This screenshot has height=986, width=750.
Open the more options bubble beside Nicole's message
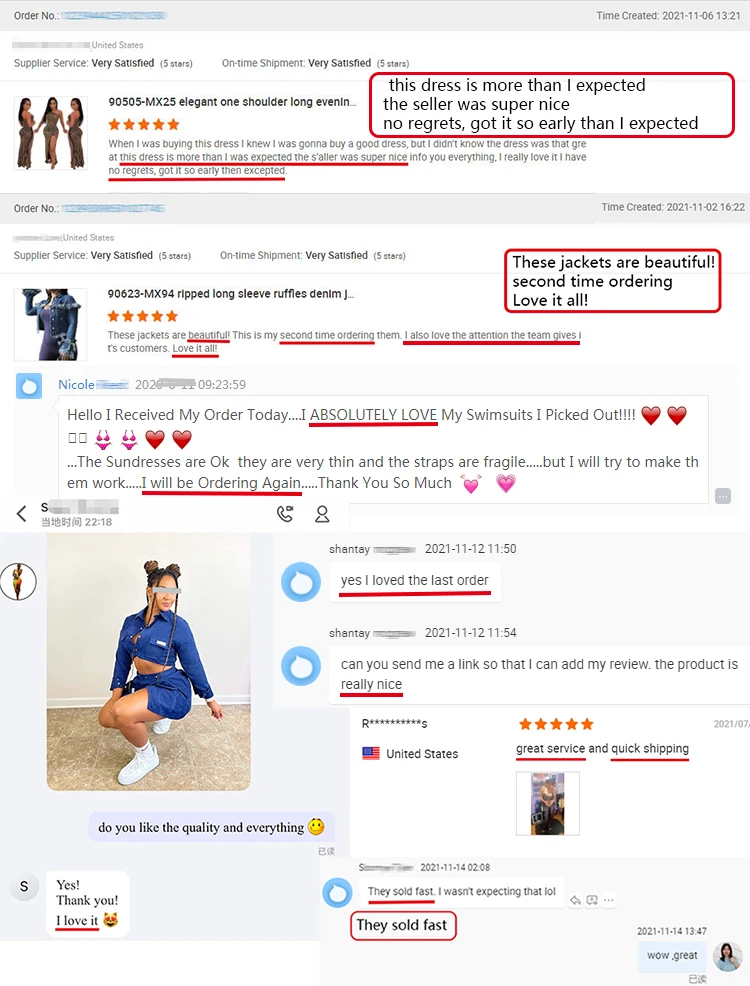(x=723, y=496)
